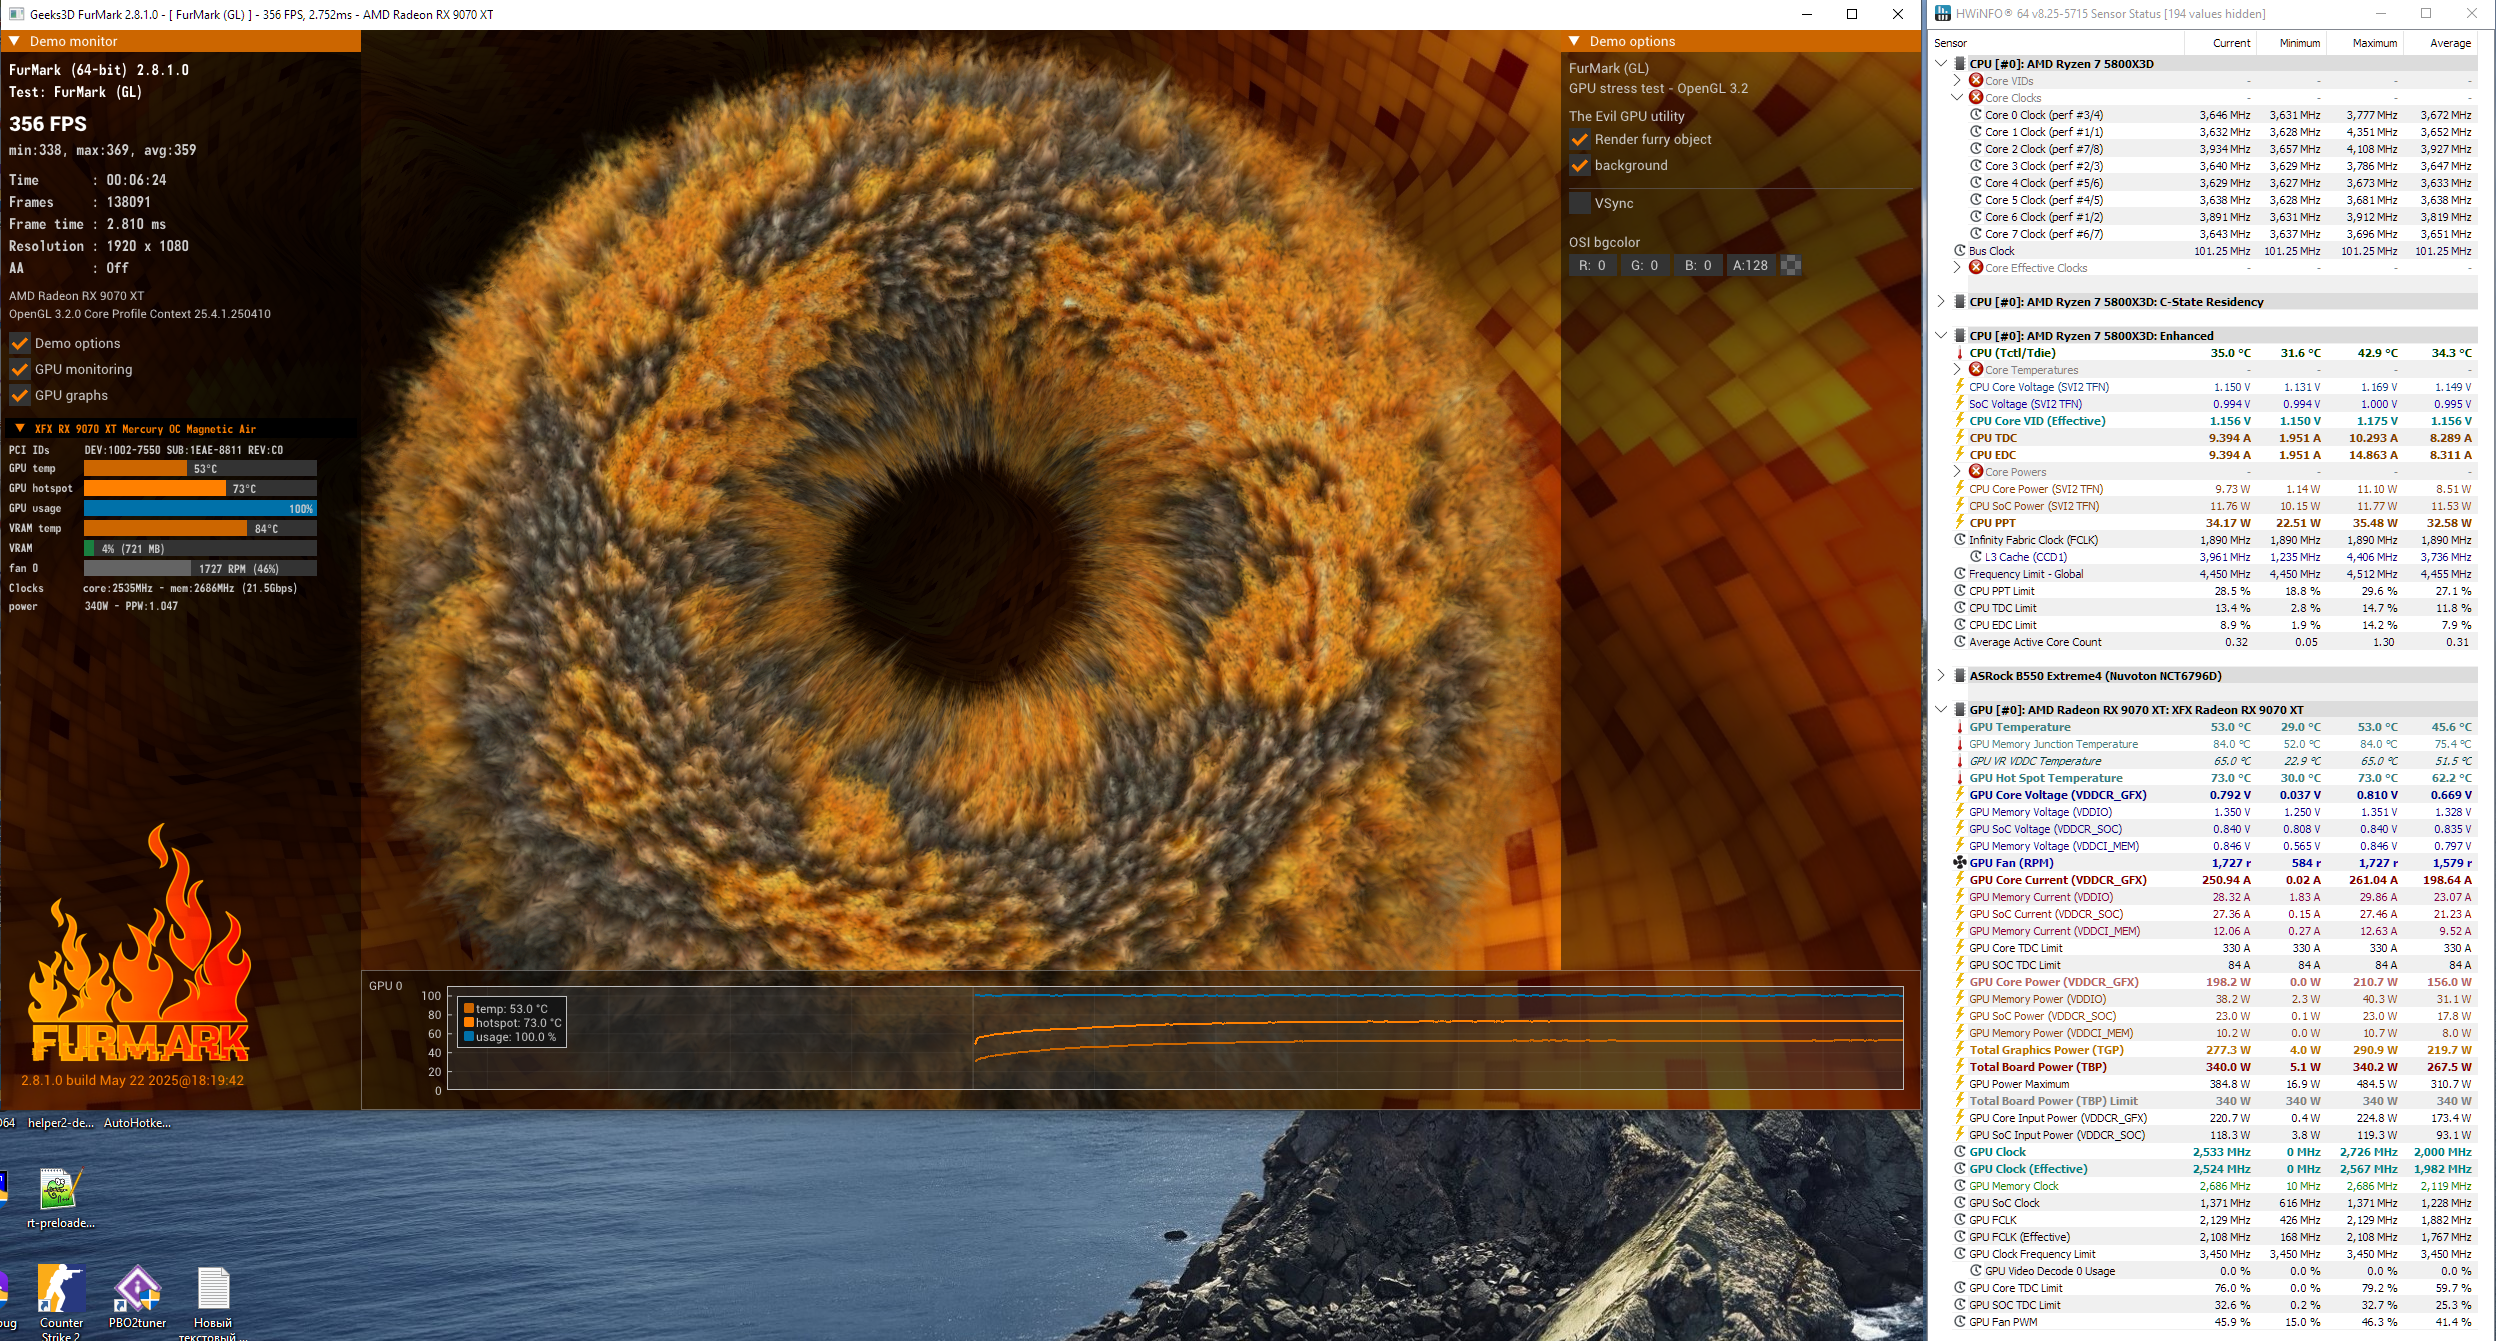Expand the C-State Residency sensor section

[1941, 302]
